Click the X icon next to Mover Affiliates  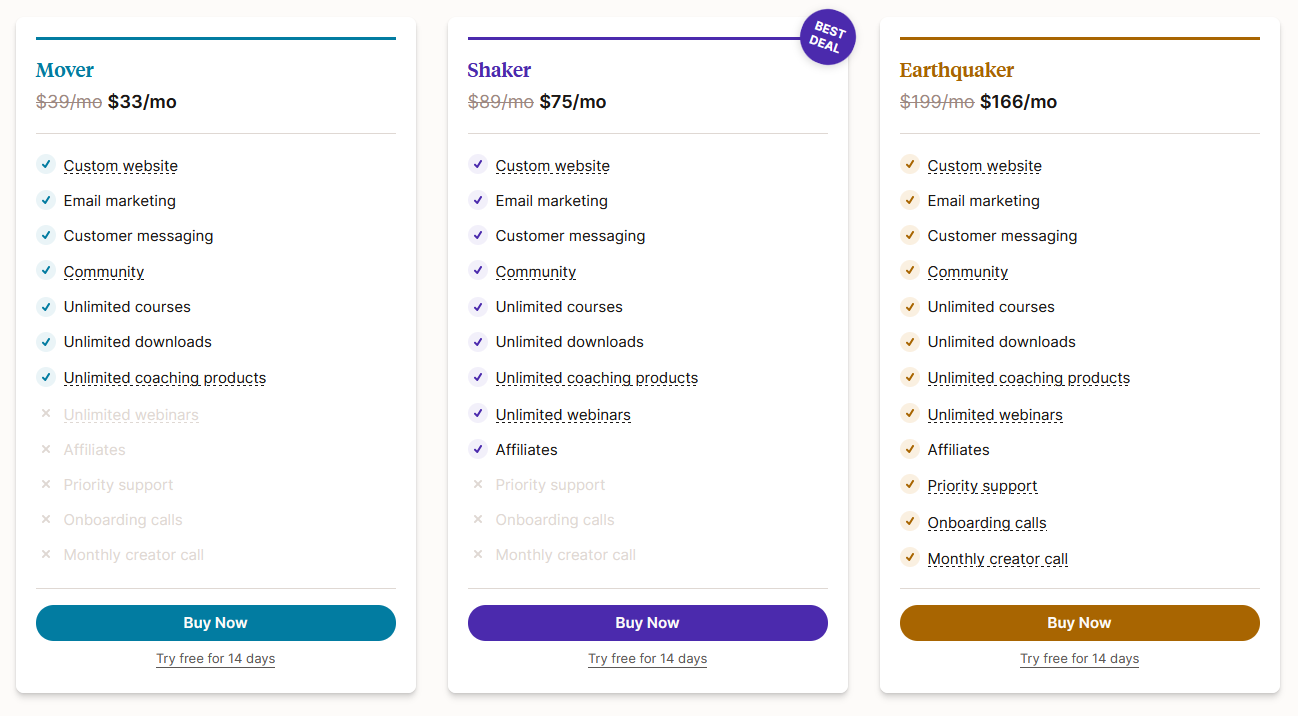45,450
